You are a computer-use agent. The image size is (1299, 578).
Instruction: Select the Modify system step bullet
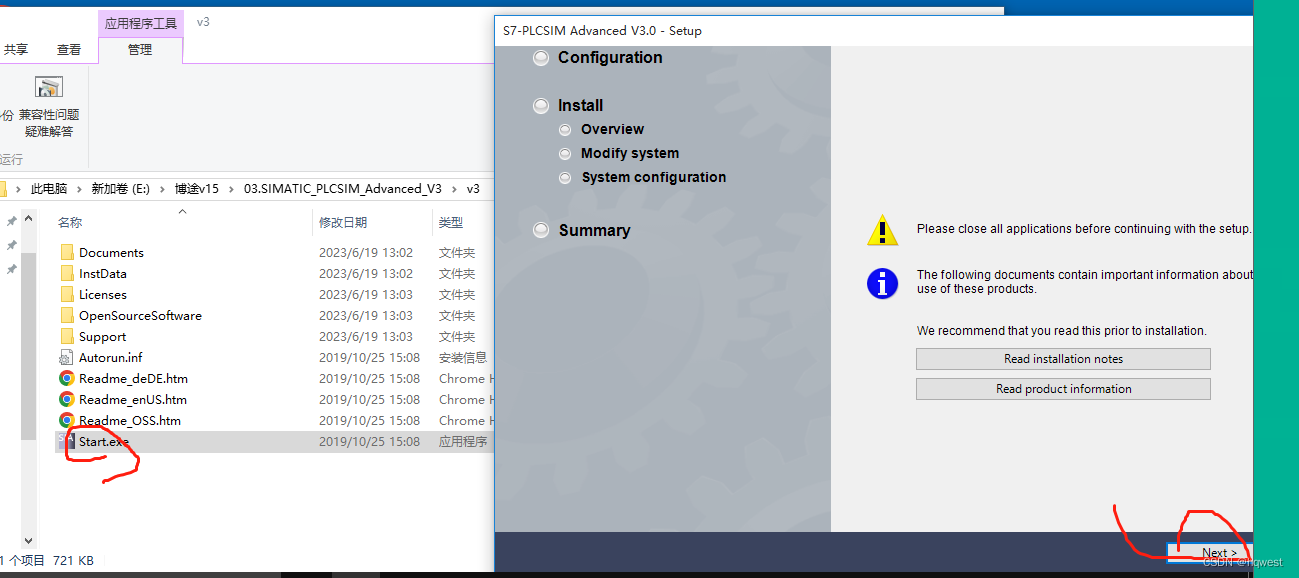point(565,153)
